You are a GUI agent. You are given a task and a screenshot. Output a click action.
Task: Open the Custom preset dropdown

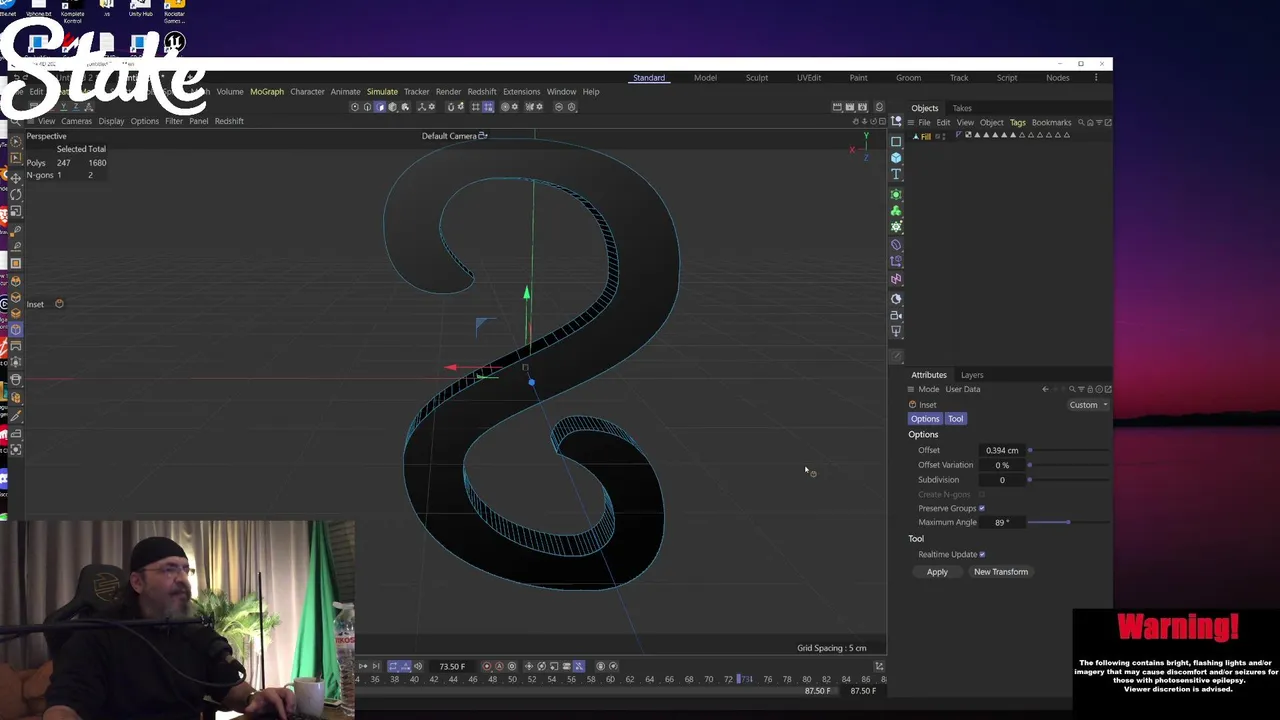[1087, 405]
